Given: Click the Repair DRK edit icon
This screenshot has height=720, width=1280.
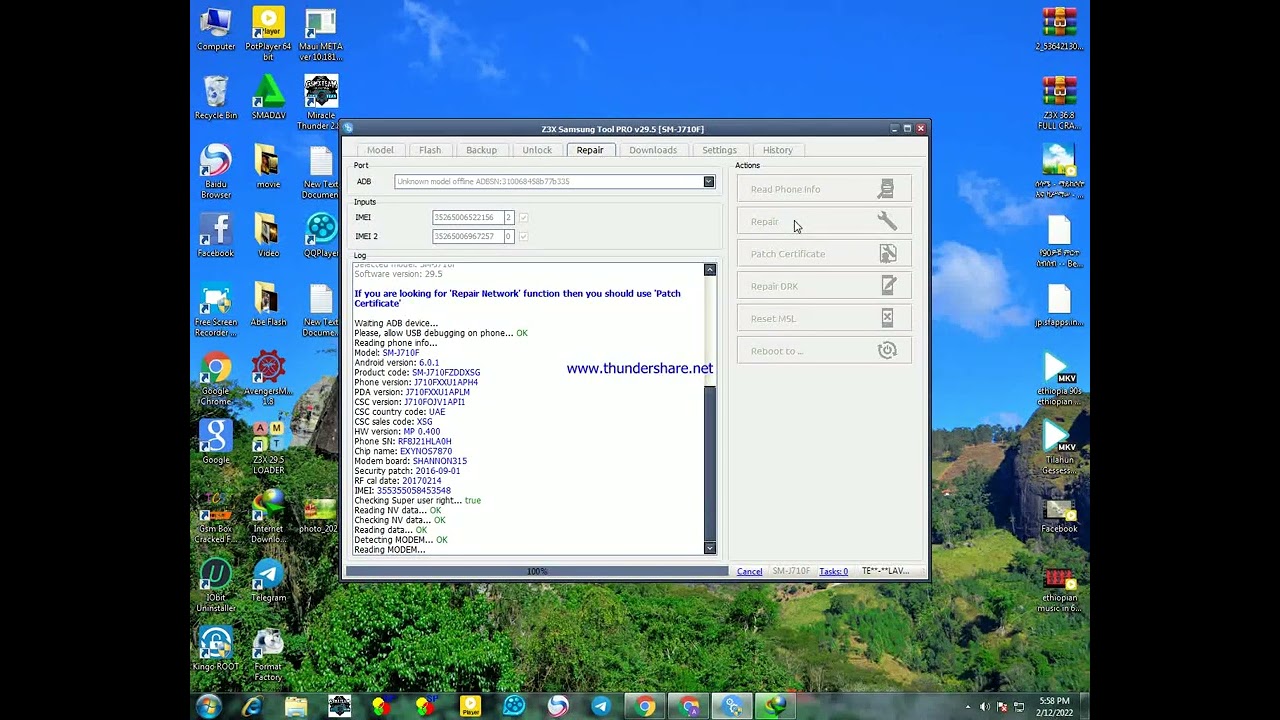Looking at the screenshot, I should click(887, 286).
